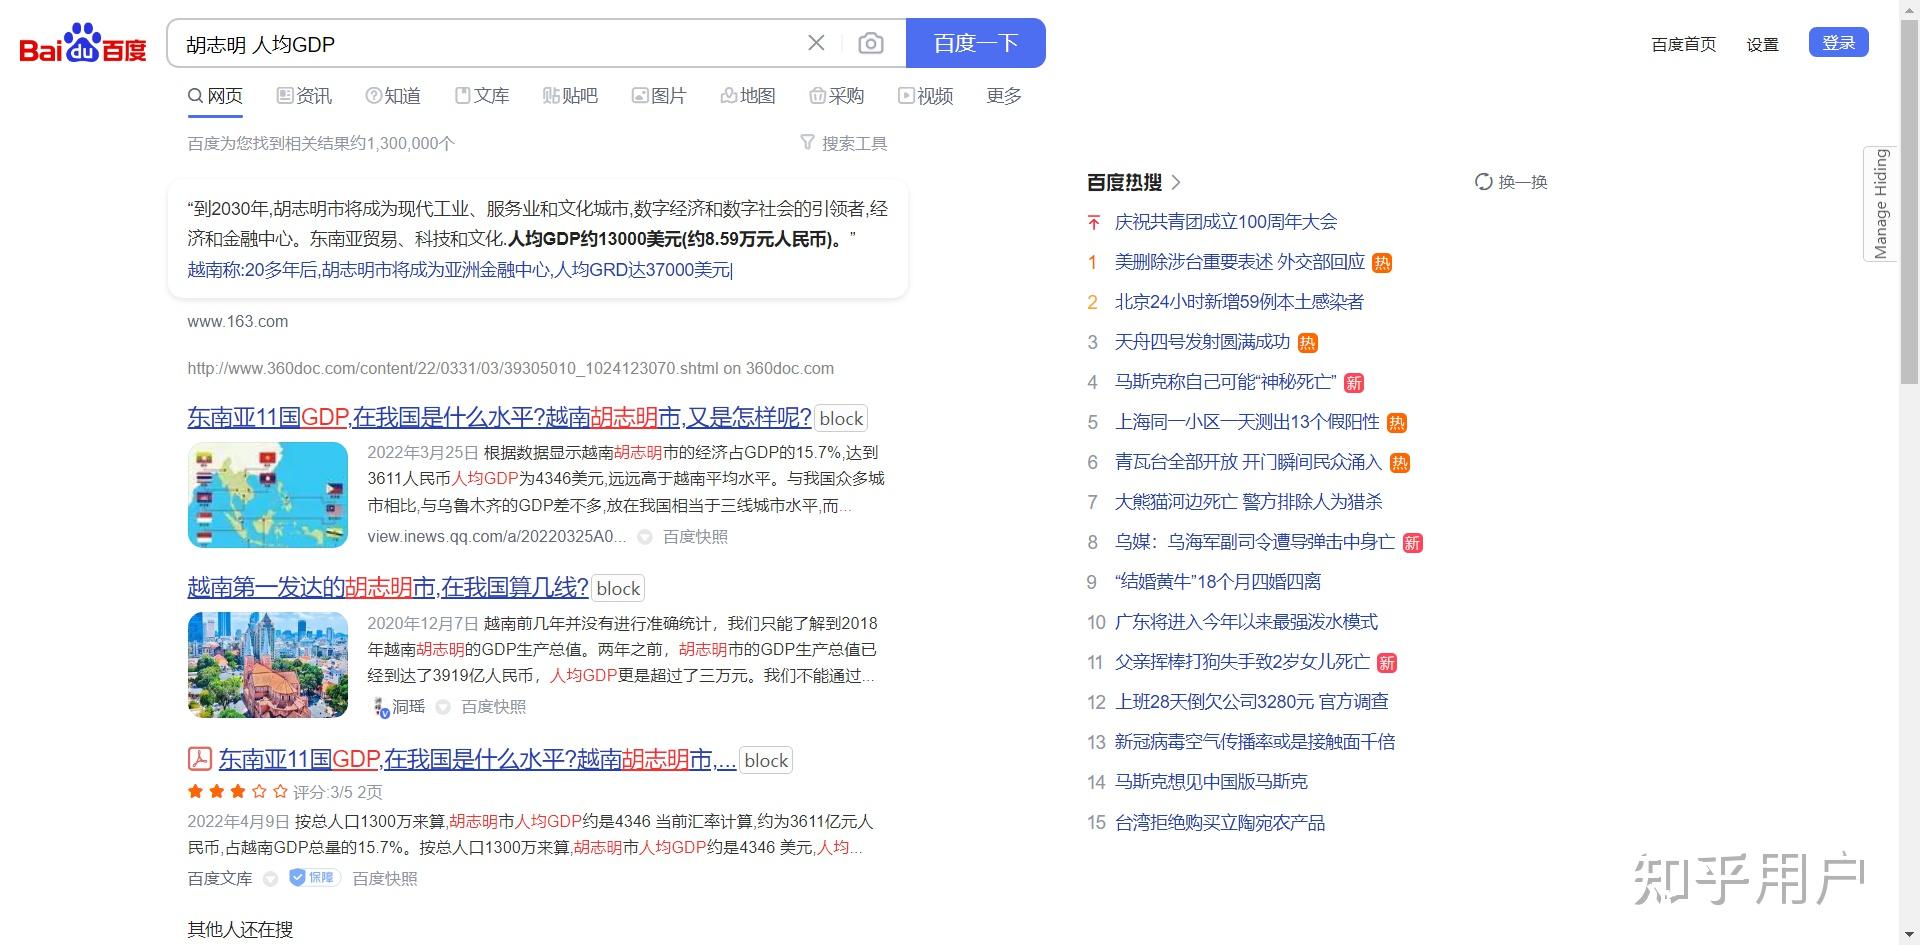Open the 文库 tab
Viewport: 1920px width, 945px height.
tap(482, 96)
